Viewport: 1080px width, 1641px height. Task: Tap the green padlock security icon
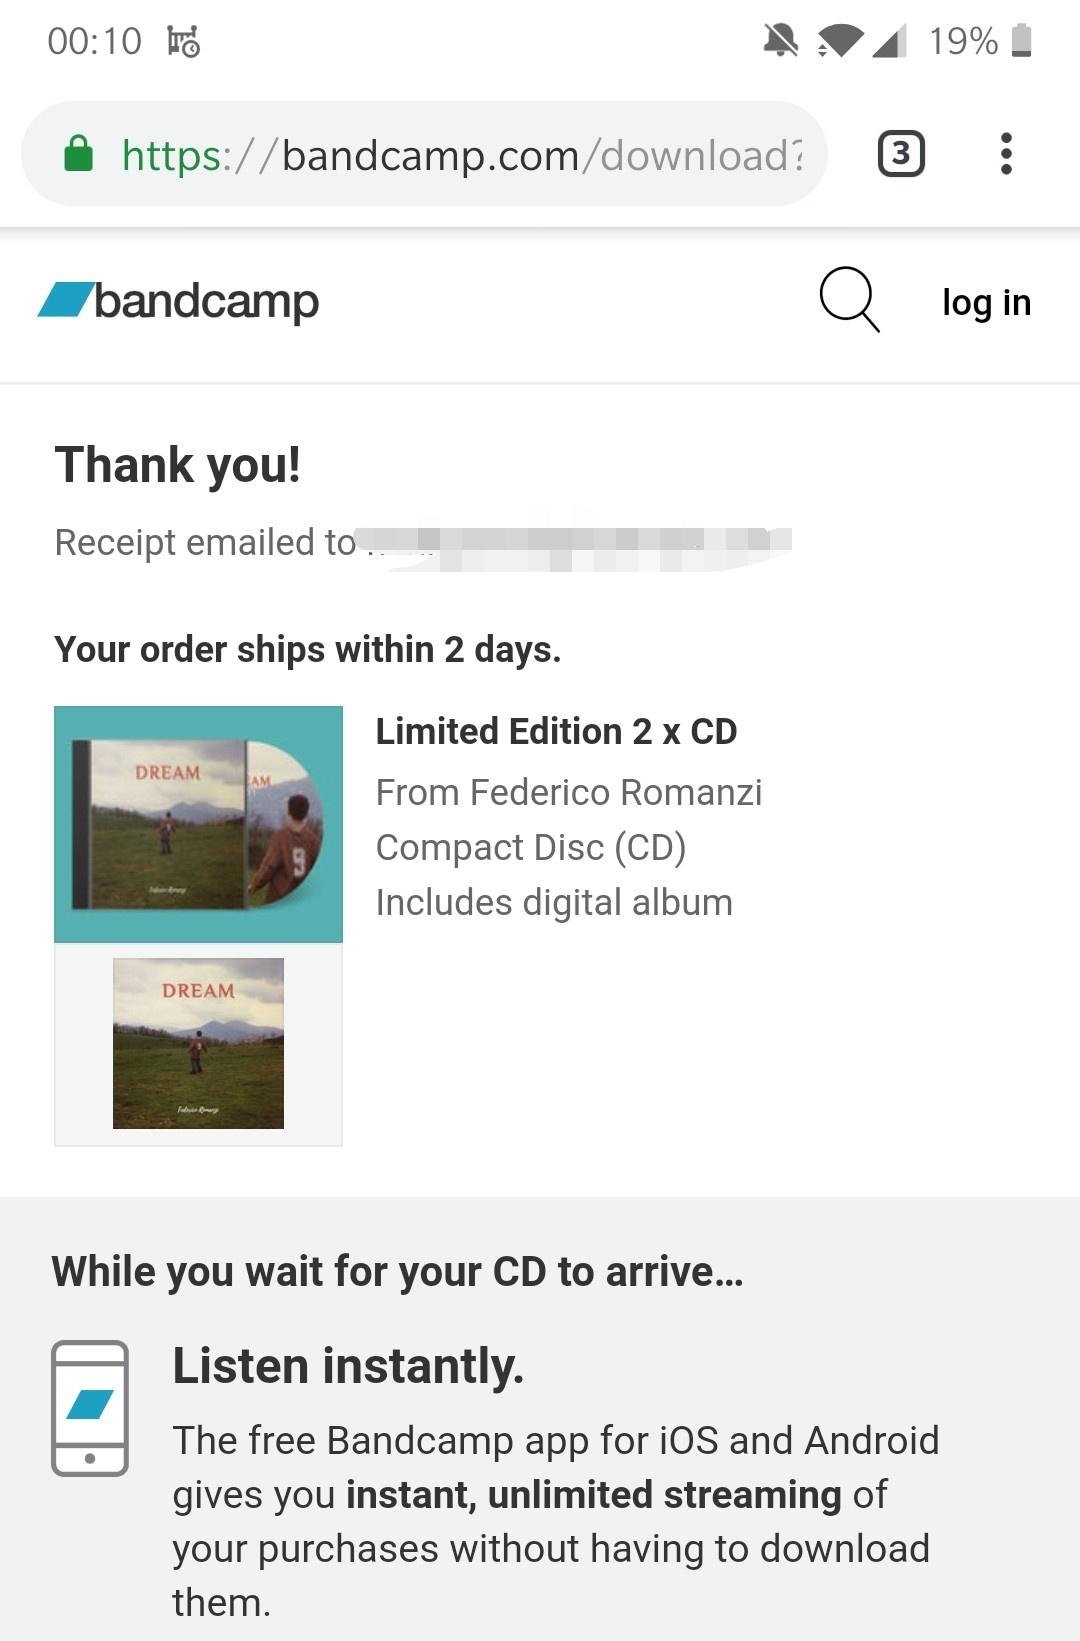[78, 154]
